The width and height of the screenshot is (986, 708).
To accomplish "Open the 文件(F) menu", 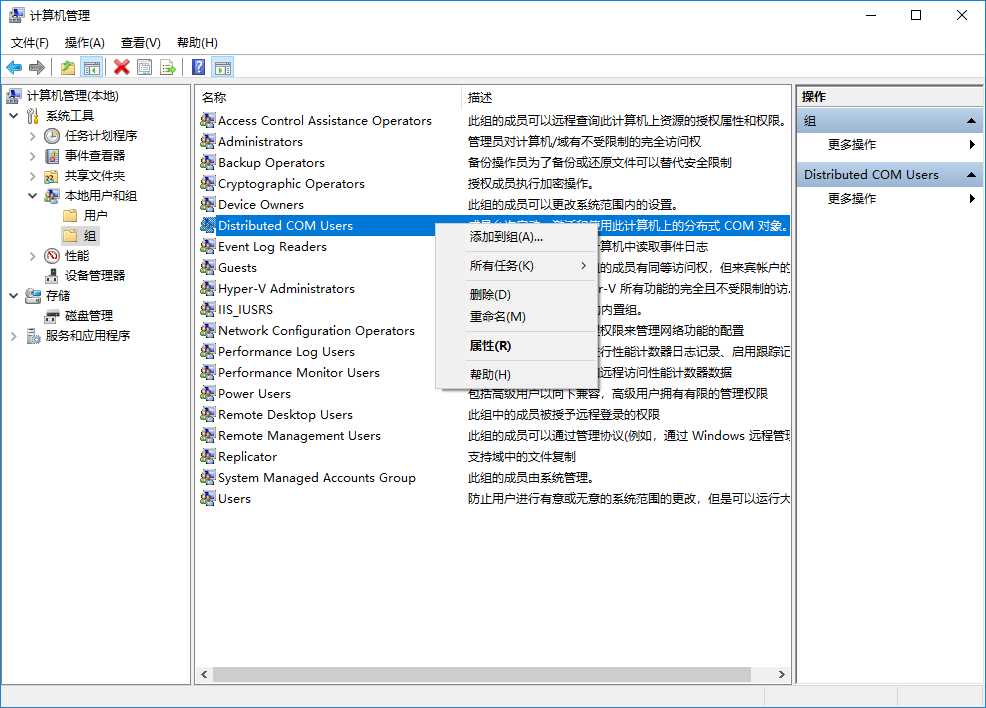I will [30, 43].
